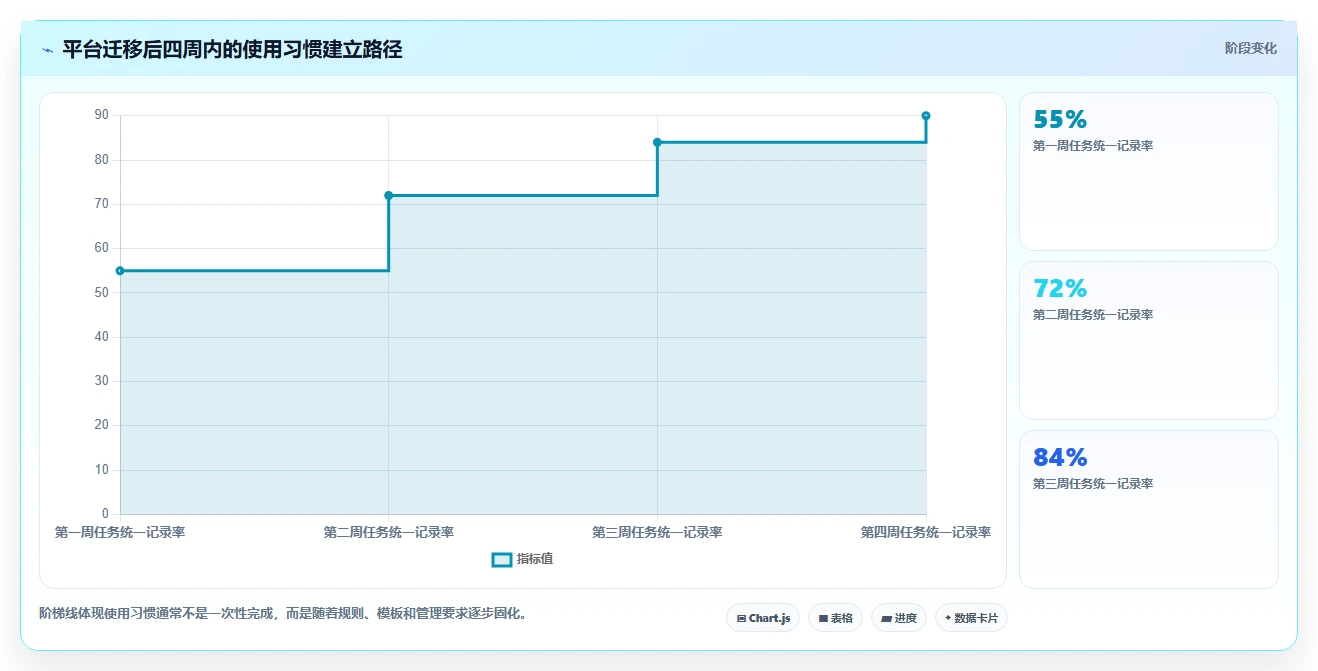Image resolution: width=1318 pixels, height=671 pixels.
Task: Click the title 平台迁移后四周内的使用习惯建立路径
Action: click(232, 49)
